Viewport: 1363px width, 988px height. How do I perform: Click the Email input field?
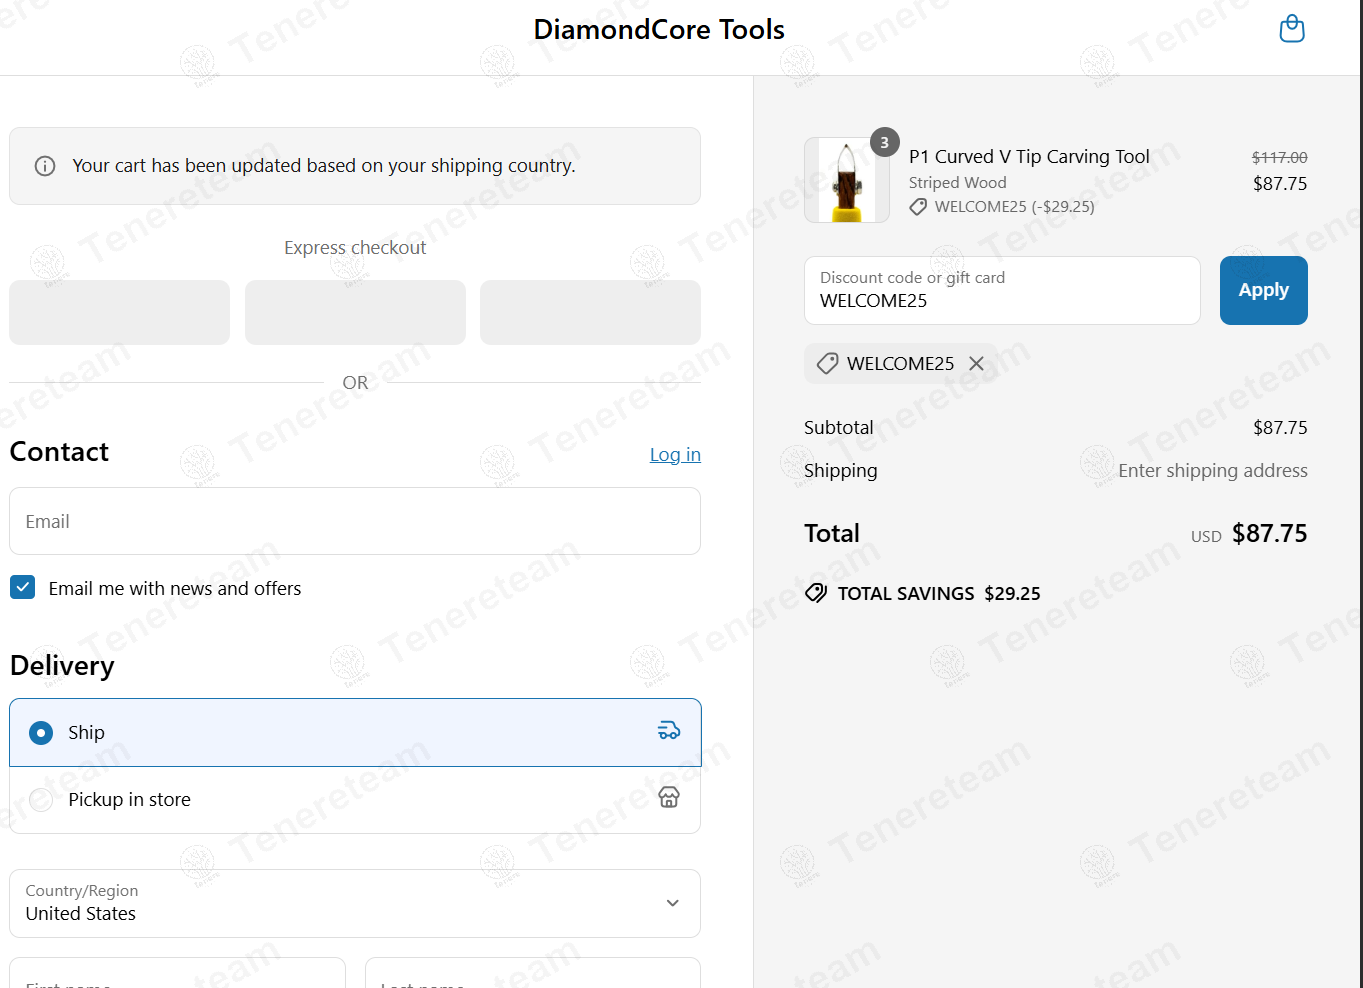coord(355,521)
